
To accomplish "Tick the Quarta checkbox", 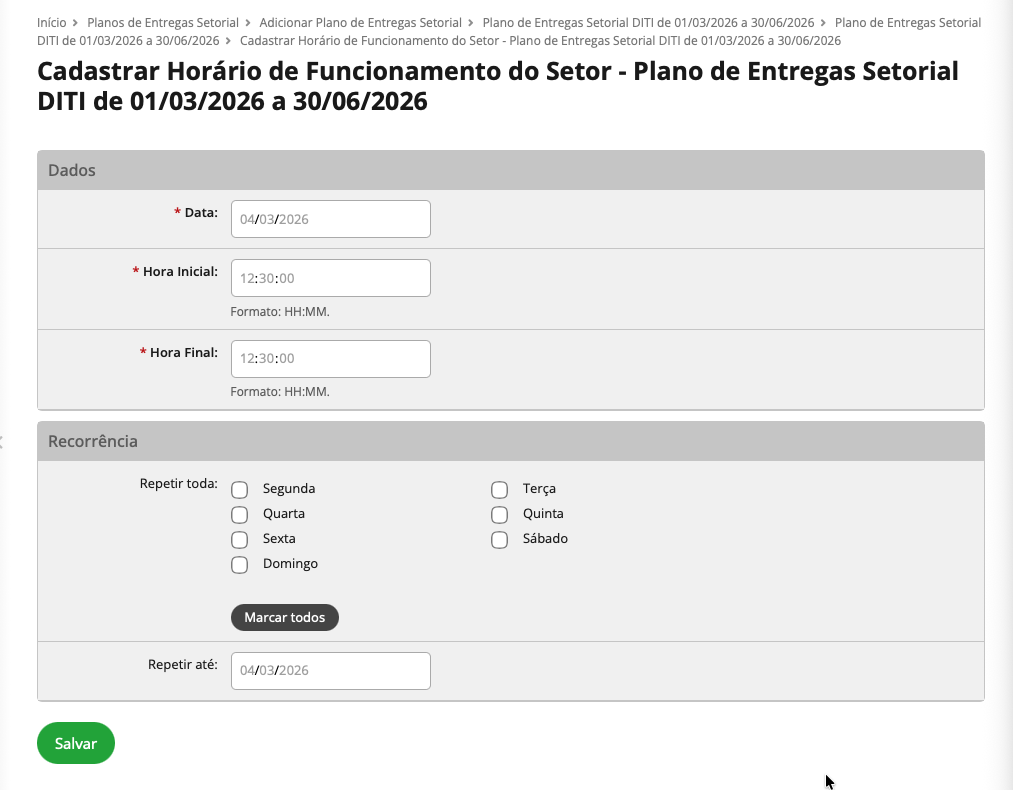I will [x=240, y=515].
